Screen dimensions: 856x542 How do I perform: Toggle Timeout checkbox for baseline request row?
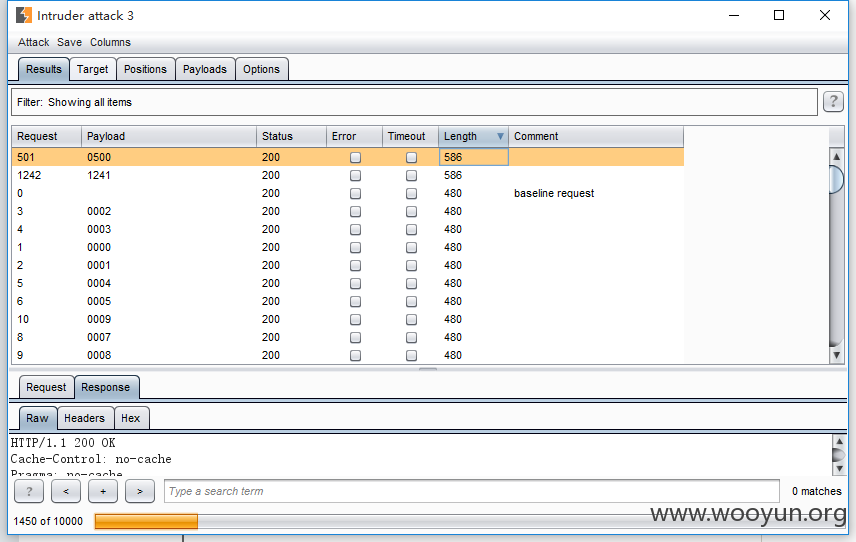pos(412,193)
